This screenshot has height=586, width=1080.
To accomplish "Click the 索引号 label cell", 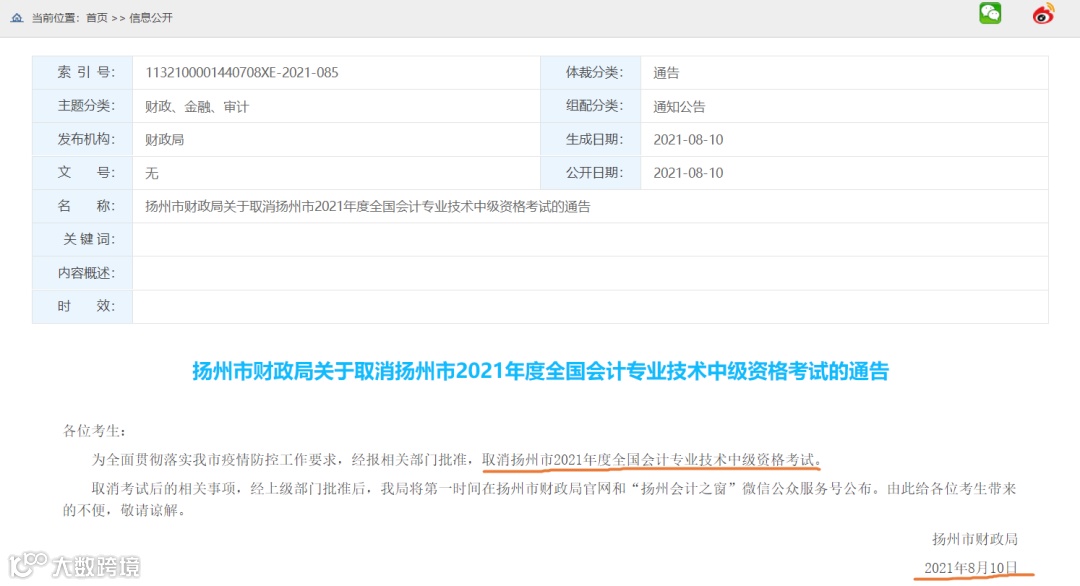I will [83, 72].
